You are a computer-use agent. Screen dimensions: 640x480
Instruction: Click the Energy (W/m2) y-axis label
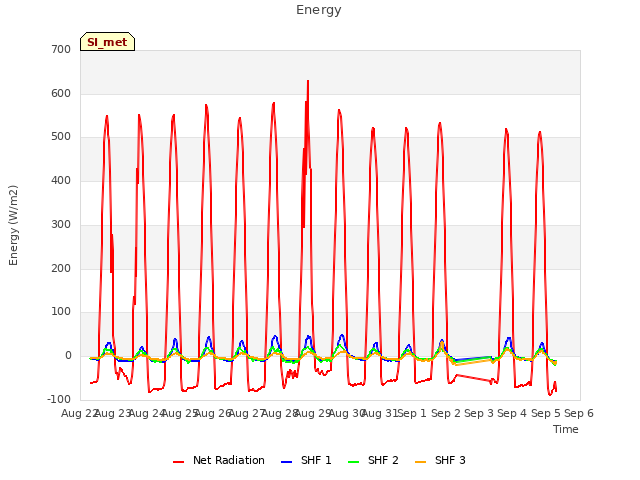[13, 225]
